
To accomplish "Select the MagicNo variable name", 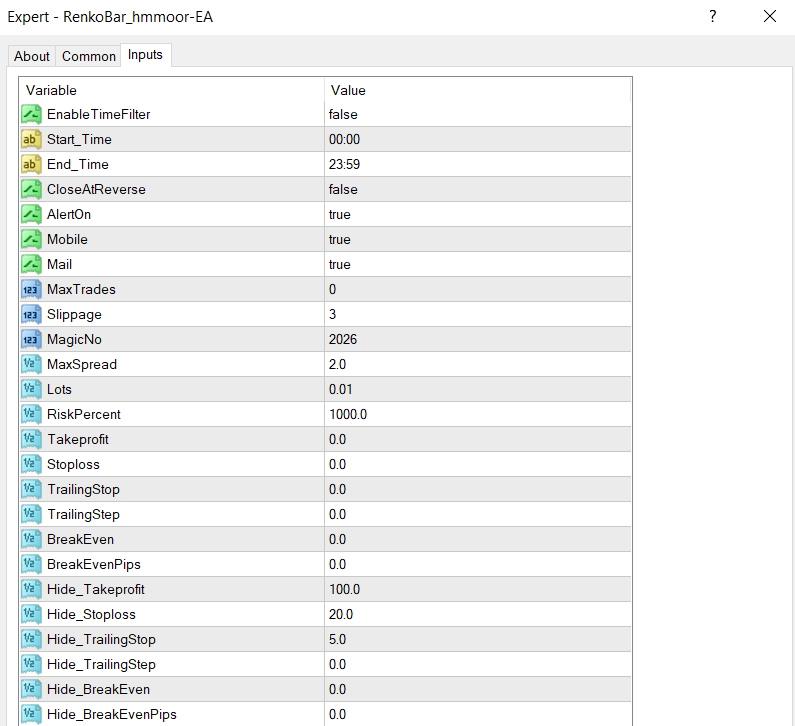I will [x=74, y=340].
